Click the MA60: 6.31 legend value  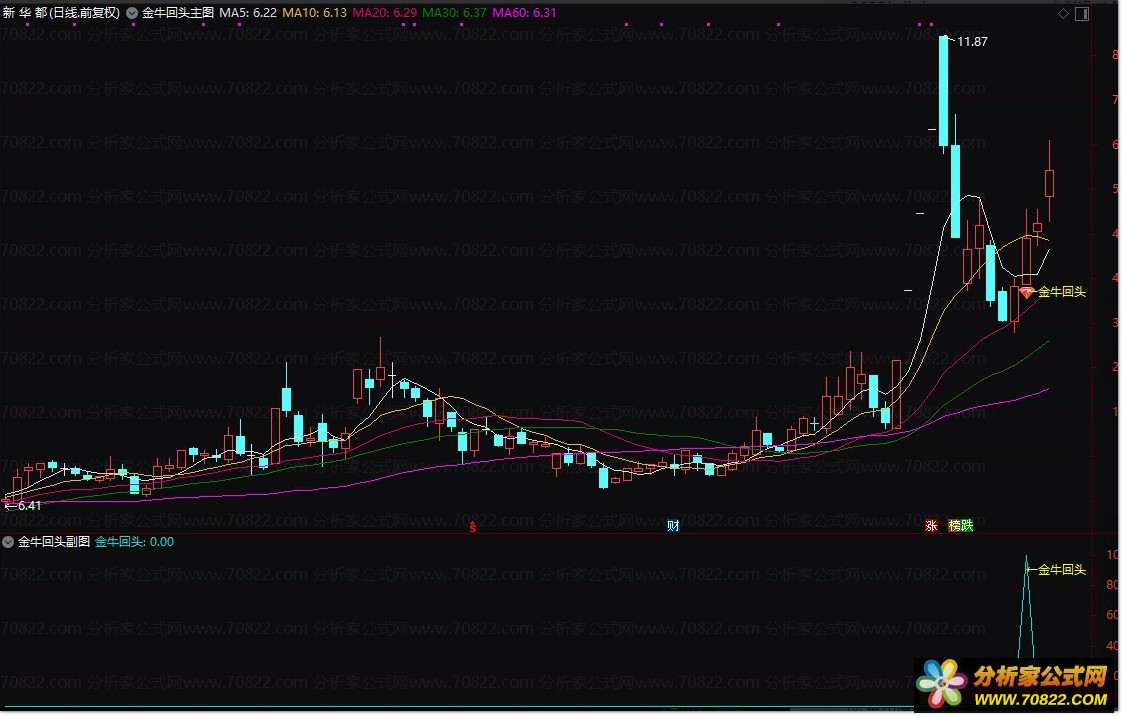pos(524,13)
